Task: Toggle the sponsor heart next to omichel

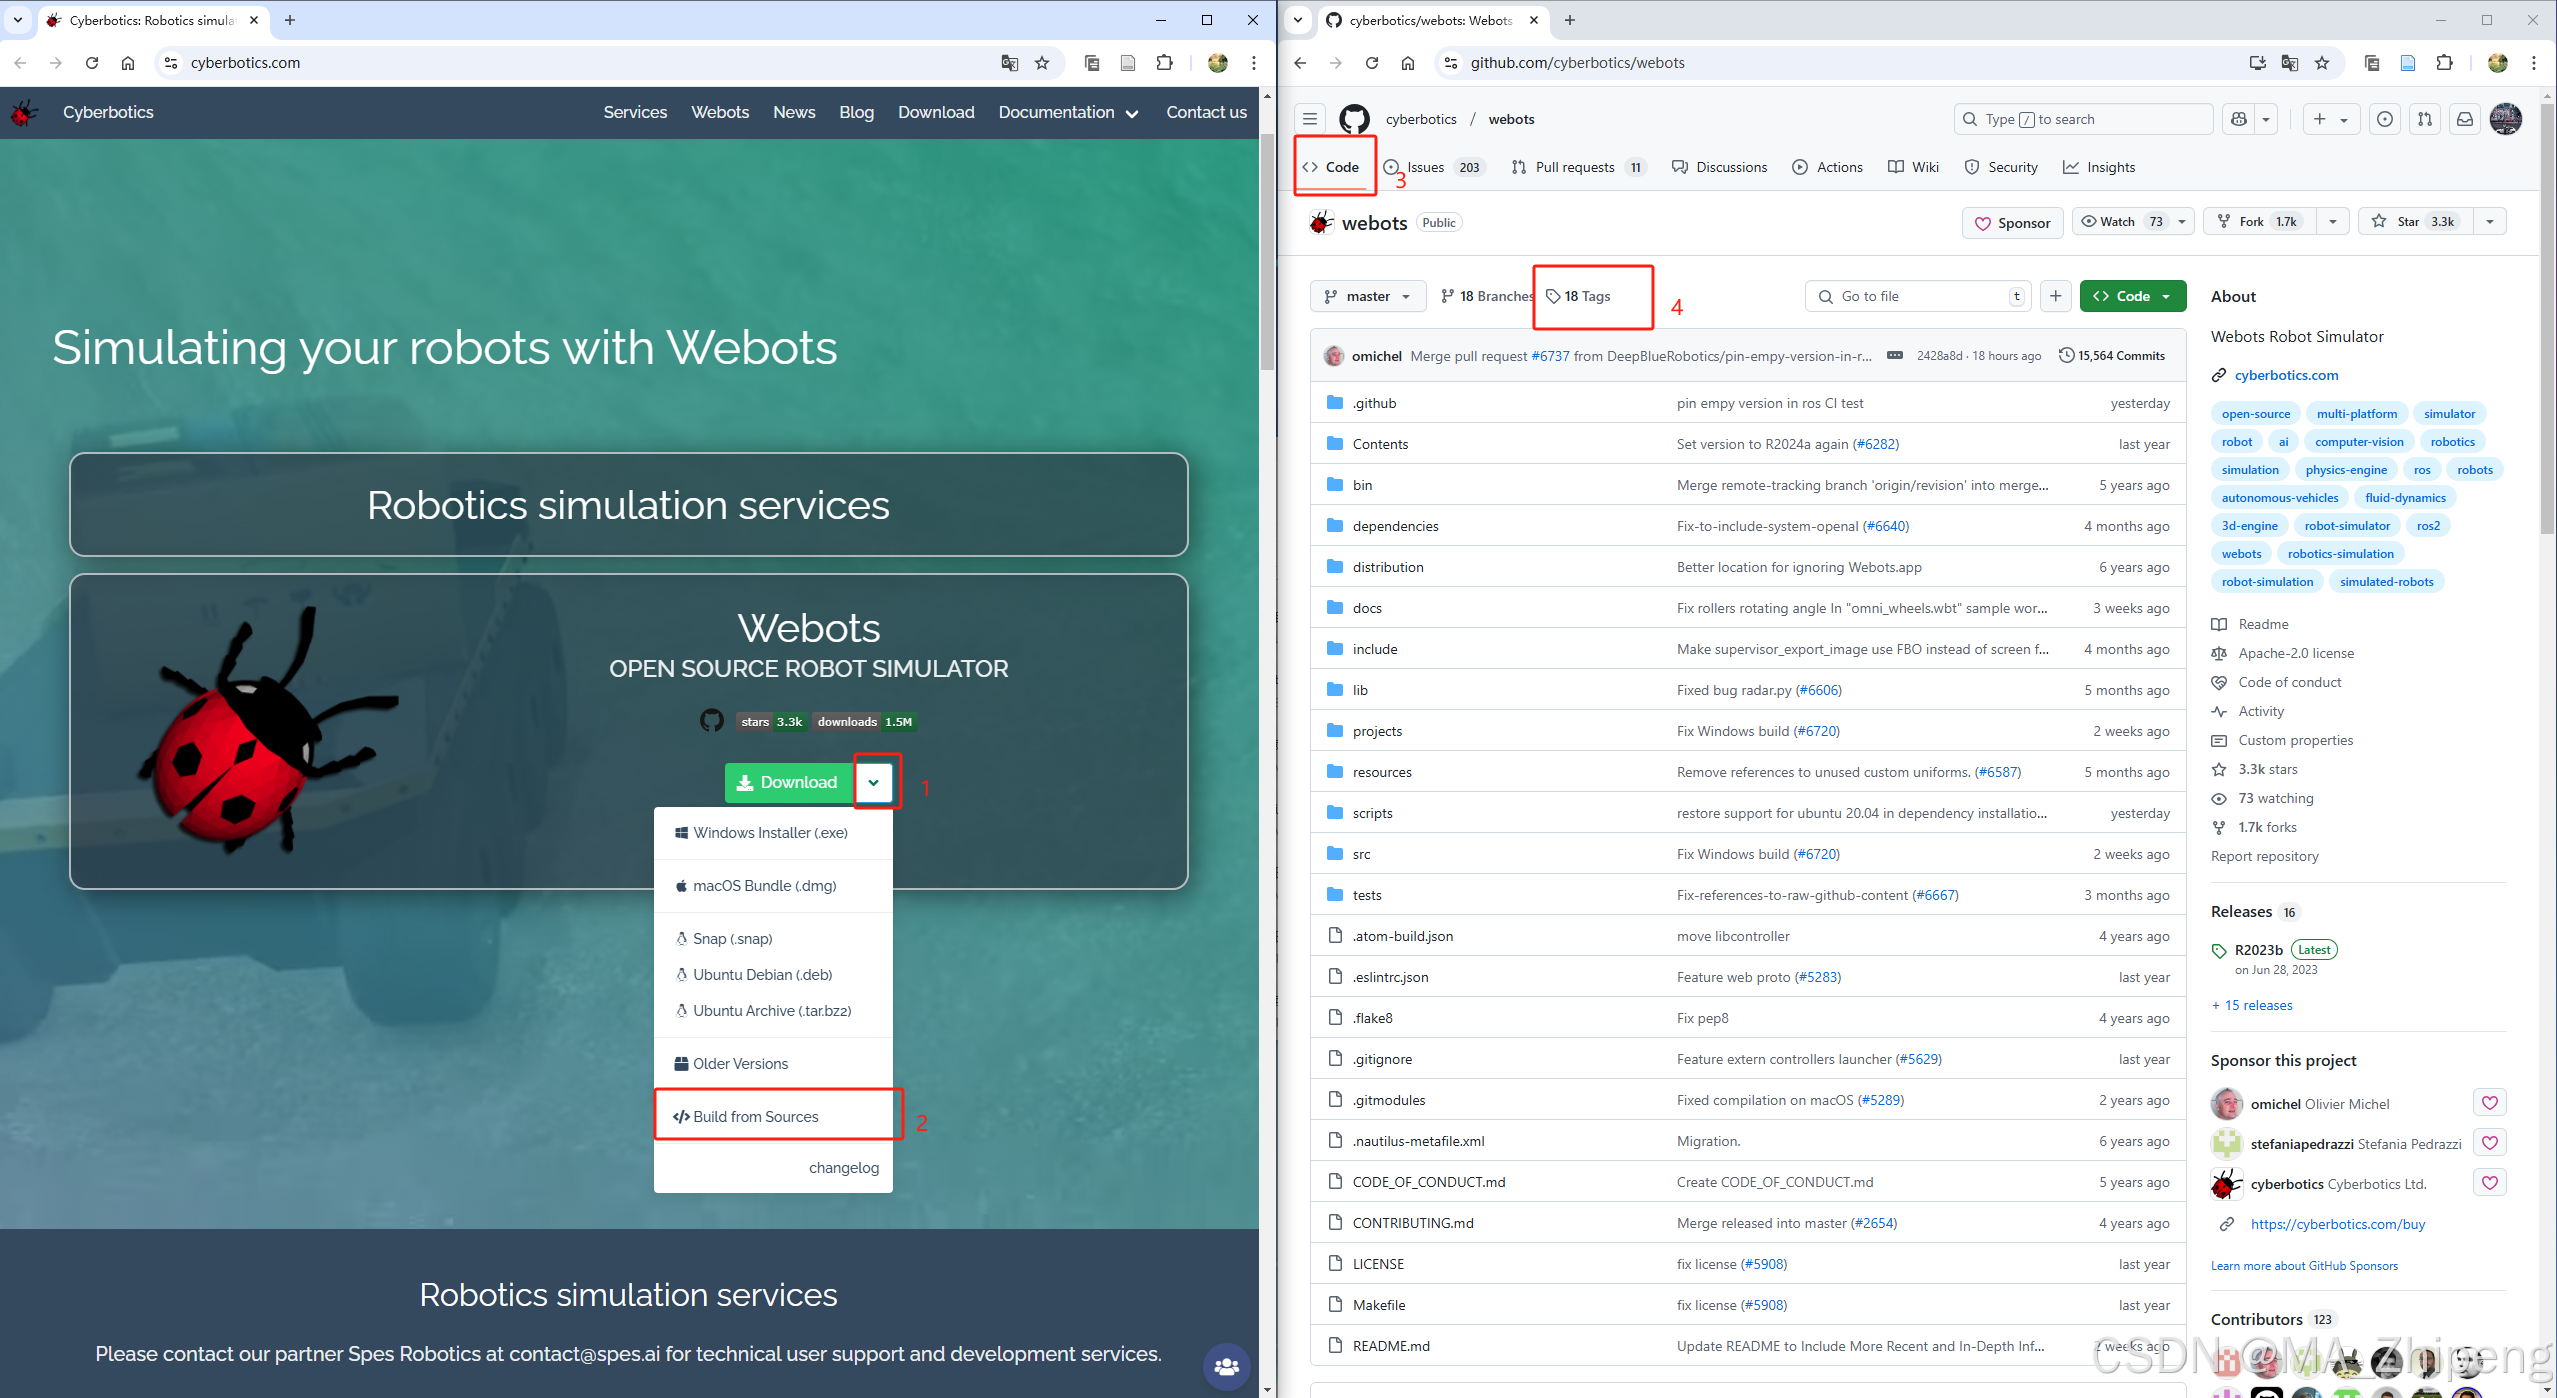Action: tap(2490, 1103)
